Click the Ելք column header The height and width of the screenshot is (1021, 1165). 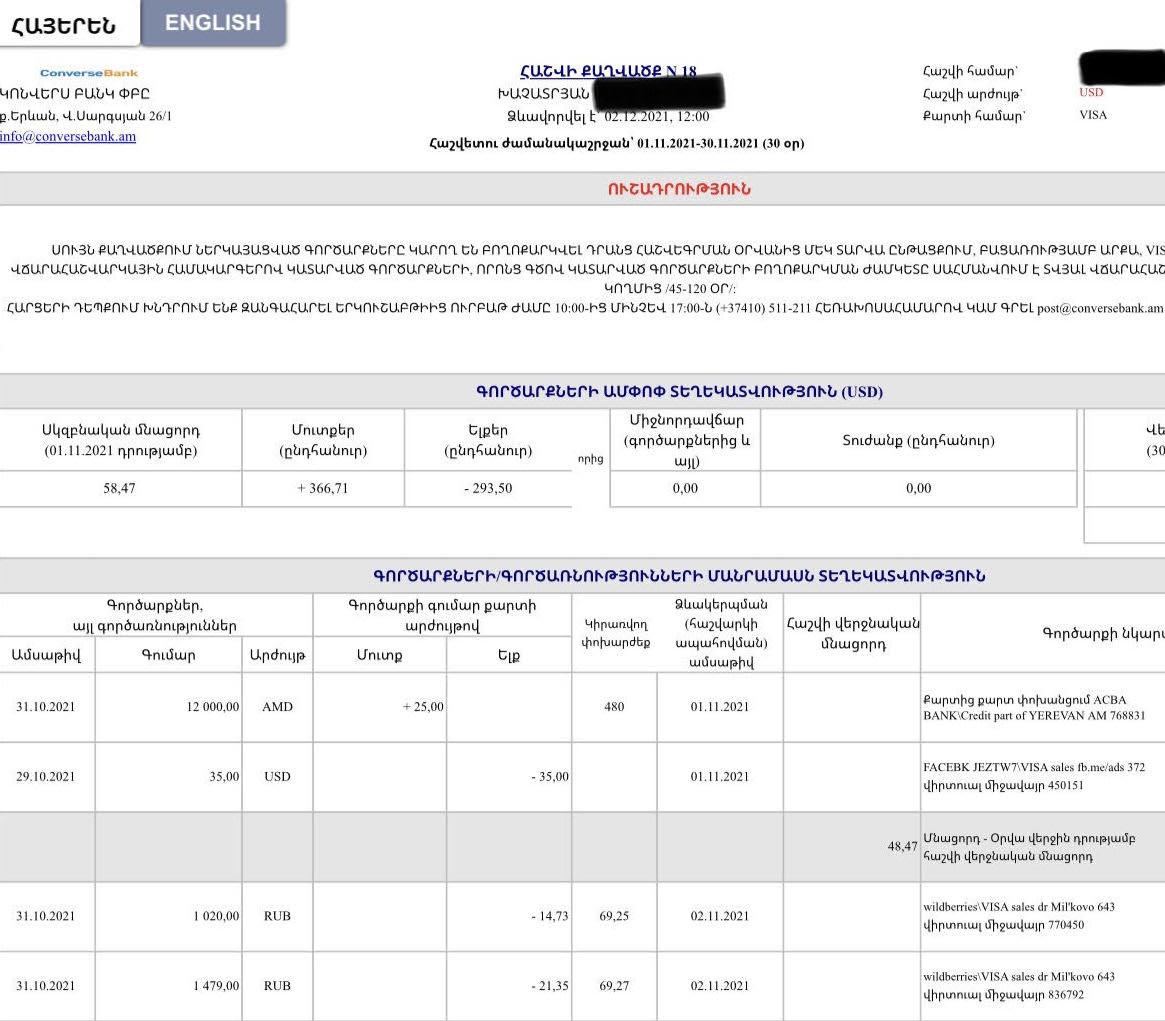click(x=509, y=655)
